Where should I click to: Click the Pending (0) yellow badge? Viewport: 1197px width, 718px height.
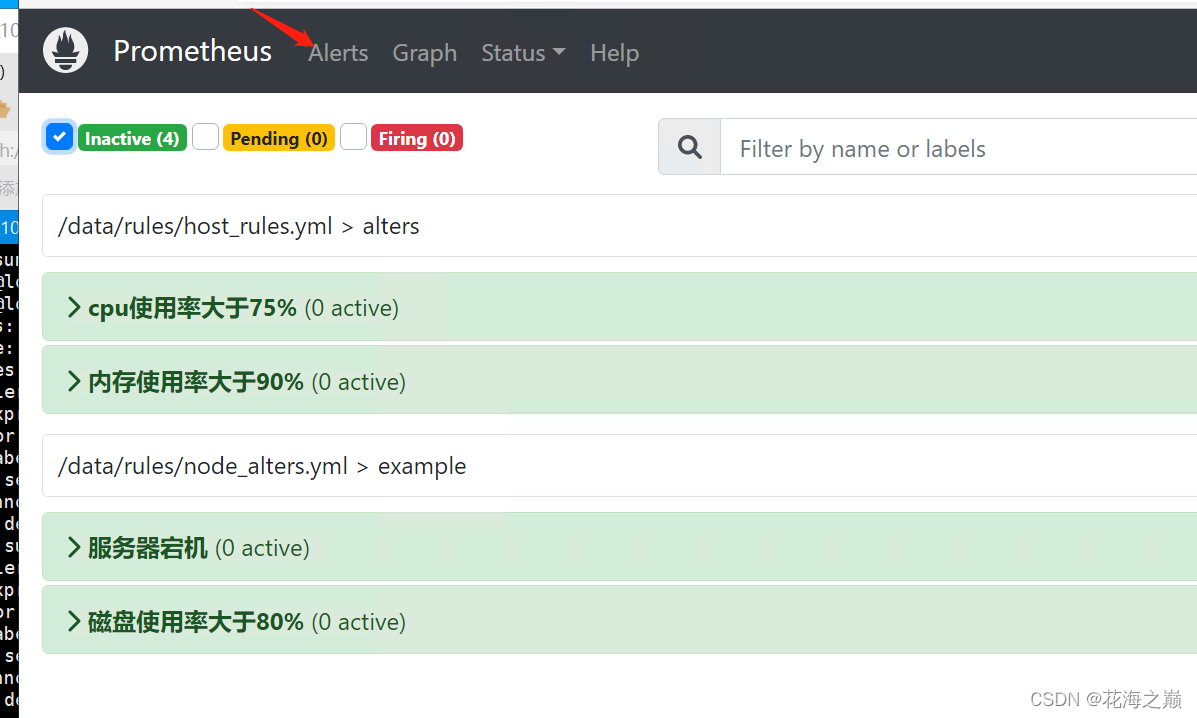click(x=279, y=138)
